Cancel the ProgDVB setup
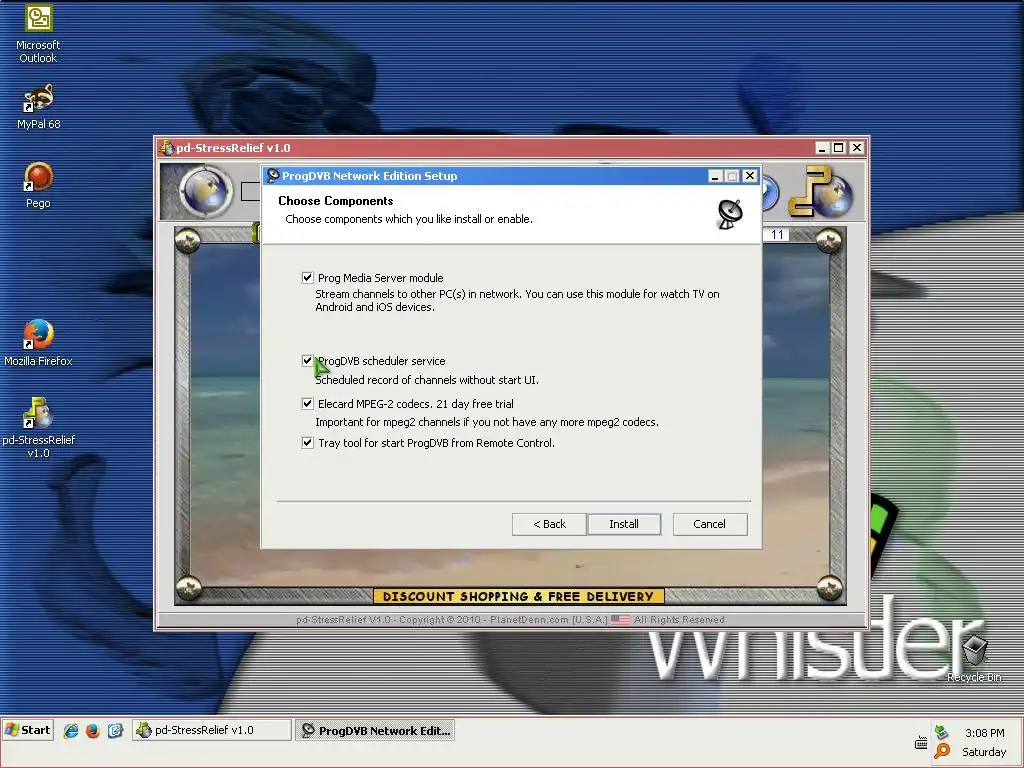This screenshot has height=768, width=1024. (710, 524)
